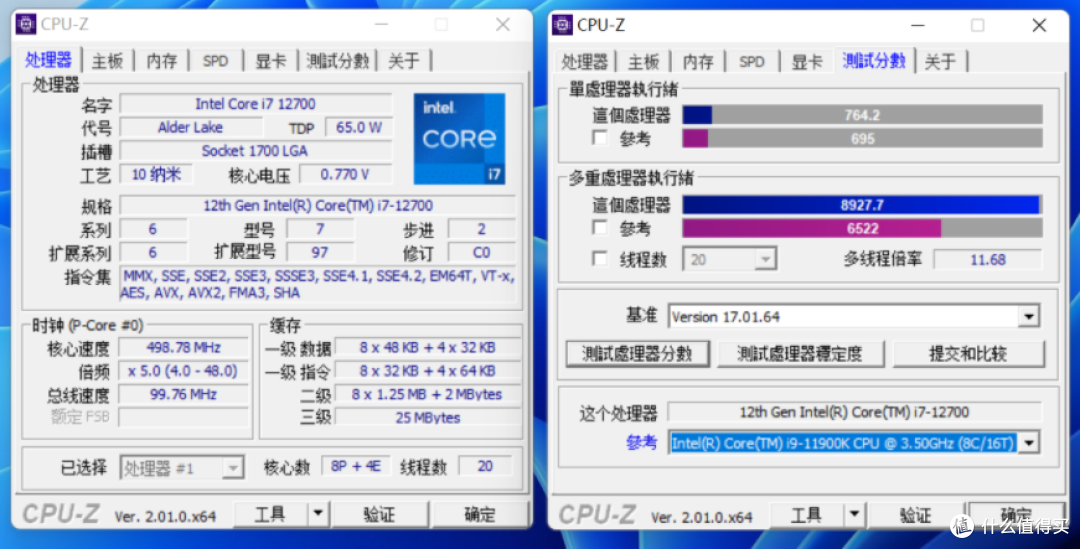Viewport: 1080px width, 549px height.
Task: Open the 关于 tab in right window
Action: pos(940,61)
